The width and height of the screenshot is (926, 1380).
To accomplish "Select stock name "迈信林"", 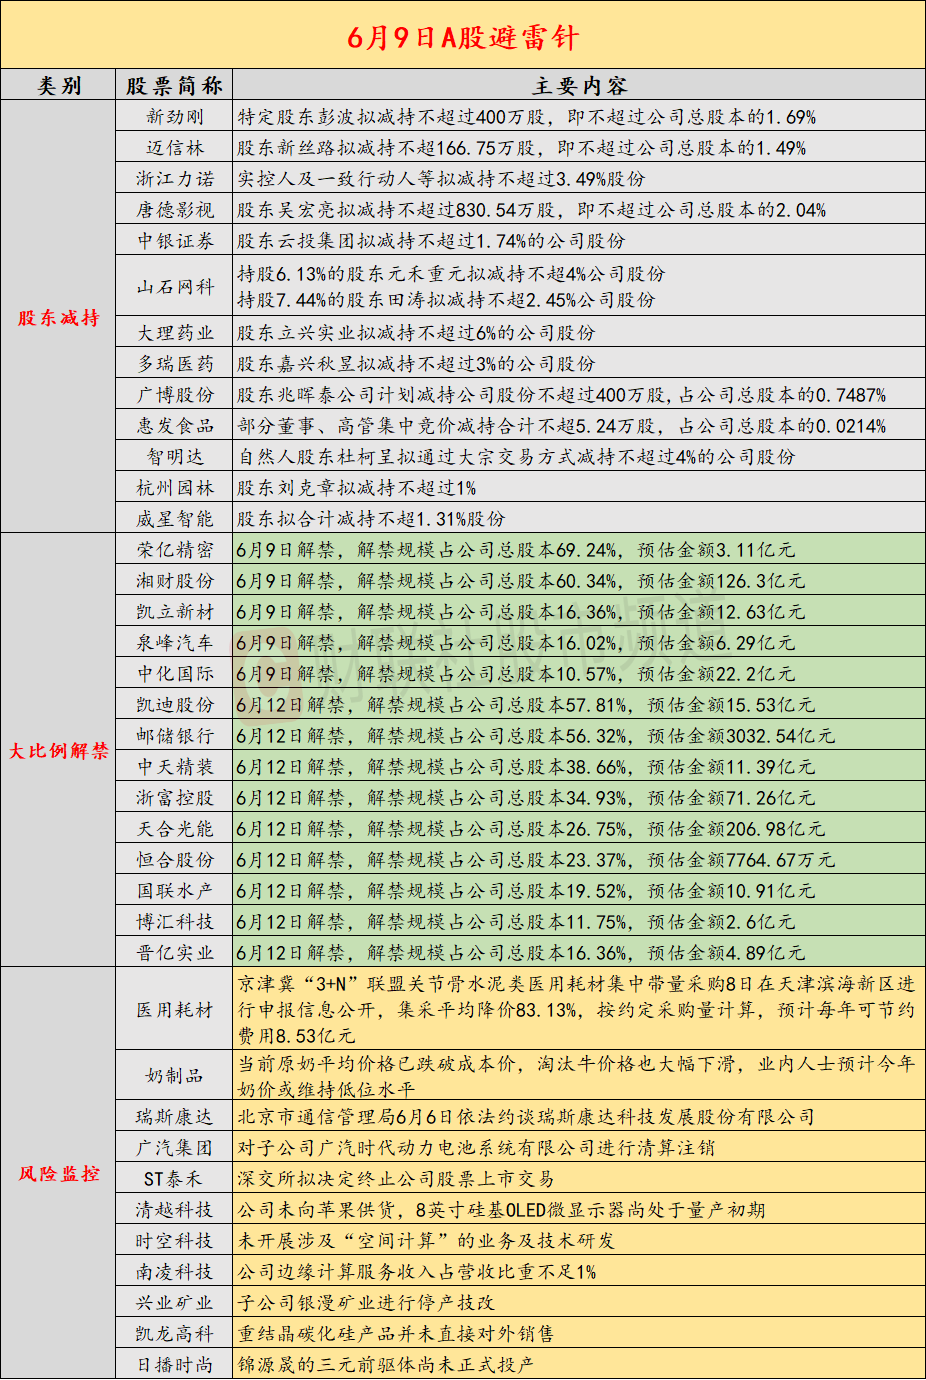I will tap(175, 148).
